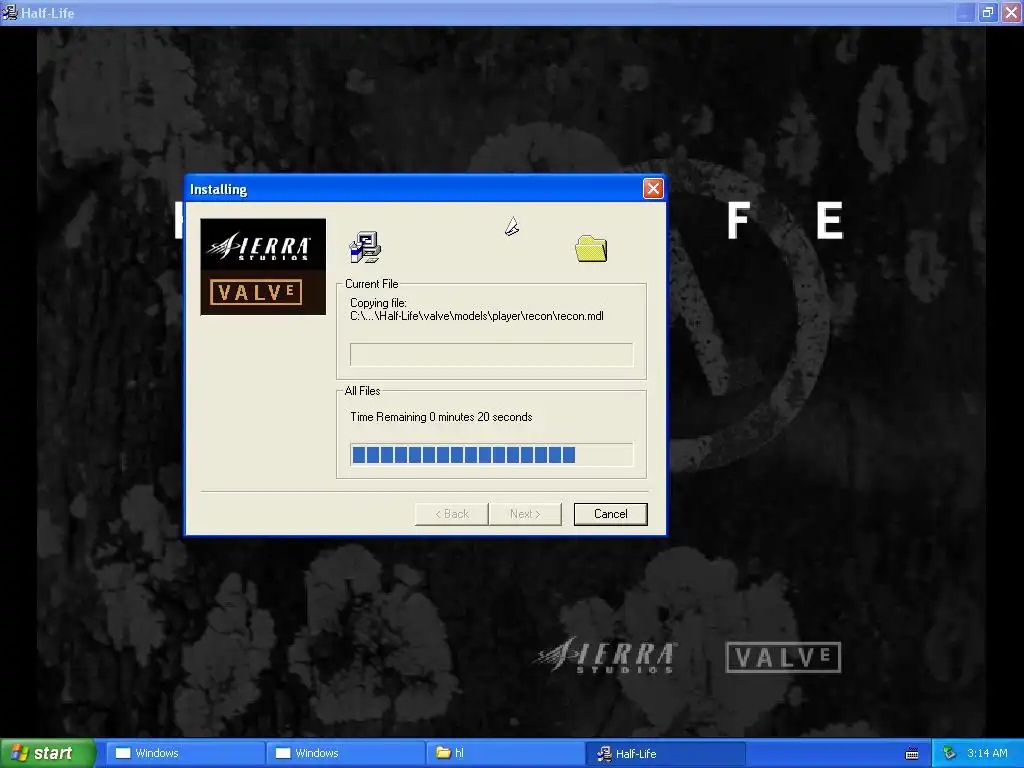Image resolution: width=1024 pixels, height=768 pixels.
Task: Click the 'Current File' group label
Action: coord(372,284)
